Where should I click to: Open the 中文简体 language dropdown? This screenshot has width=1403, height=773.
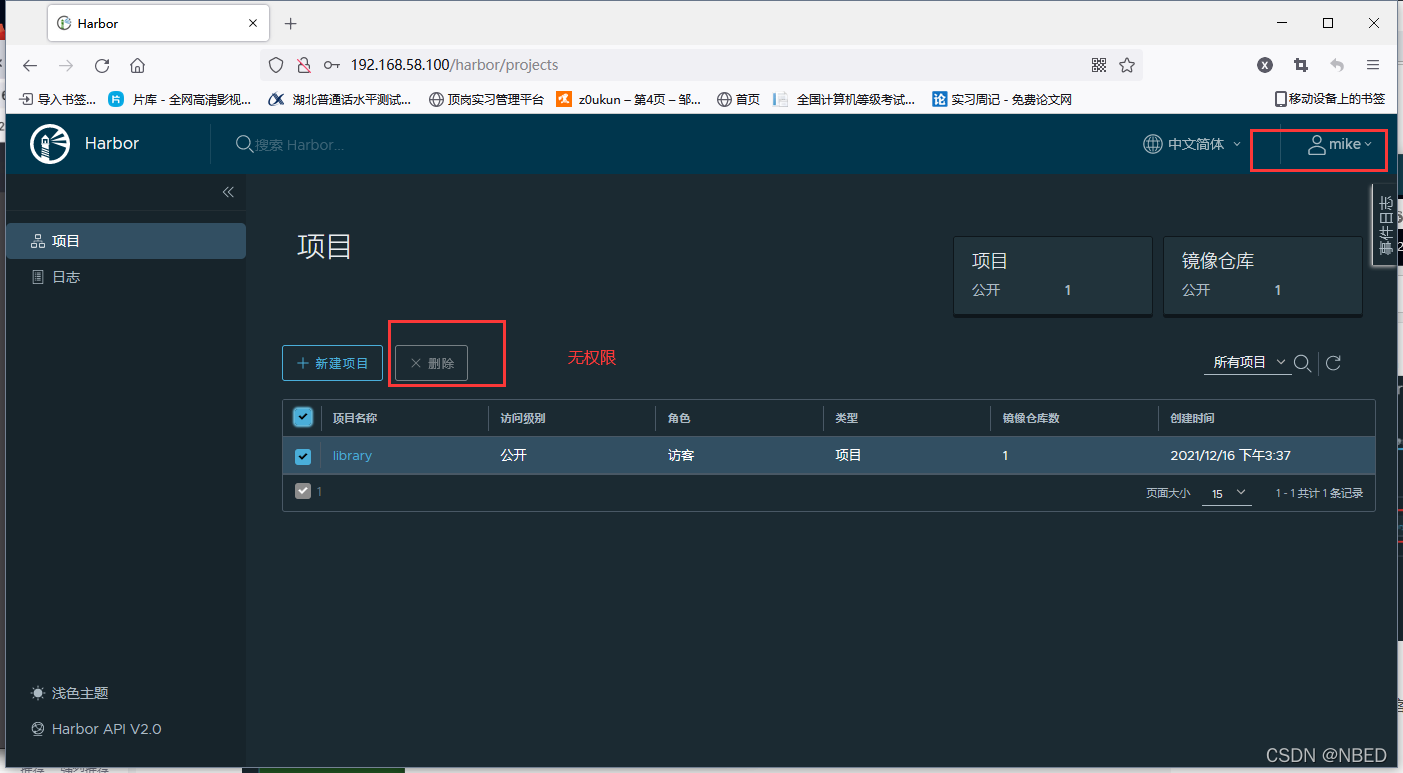pos(1192,144)
